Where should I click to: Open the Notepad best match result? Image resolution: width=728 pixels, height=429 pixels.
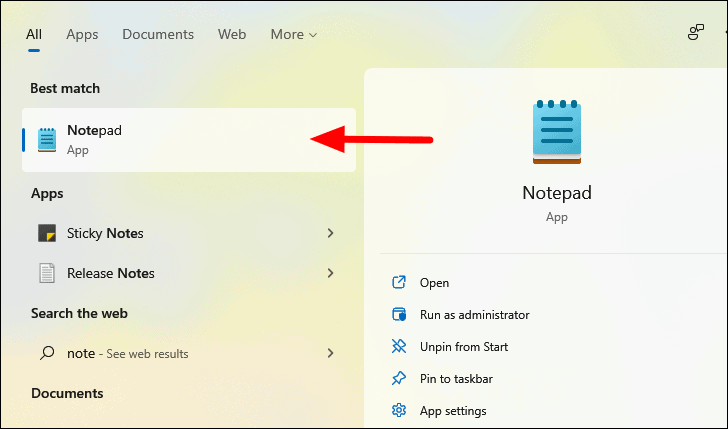tap(188, 140)
